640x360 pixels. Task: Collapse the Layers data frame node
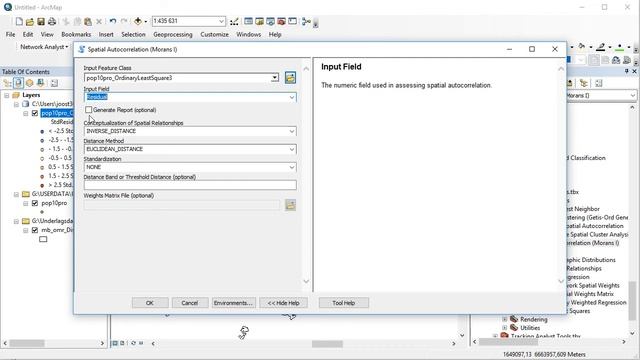(7, 95)
